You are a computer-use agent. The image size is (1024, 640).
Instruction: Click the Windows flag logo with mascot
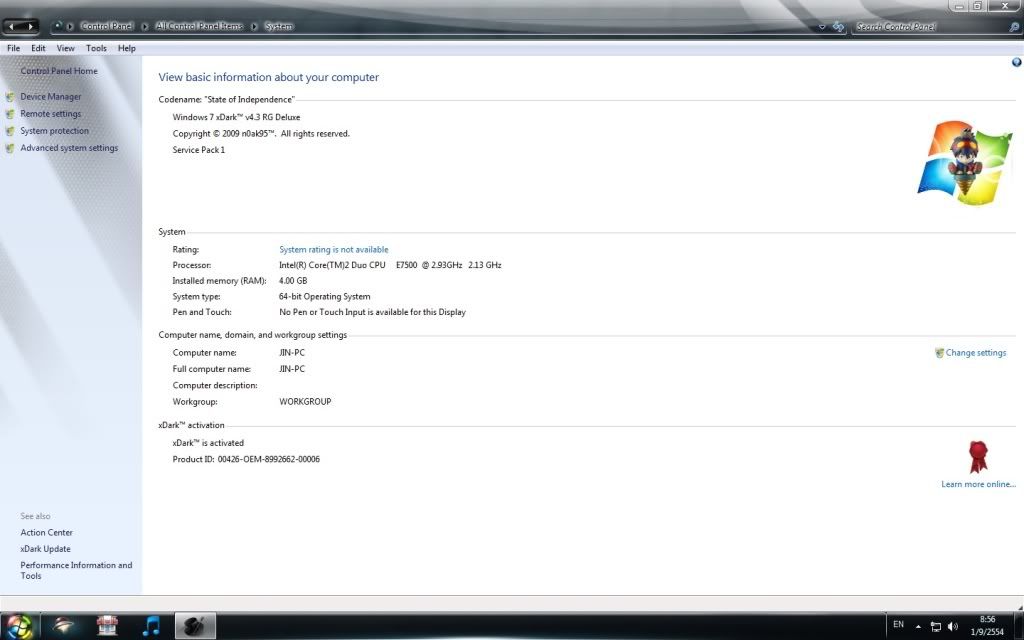pyautogui.click(x=965, y=162)
